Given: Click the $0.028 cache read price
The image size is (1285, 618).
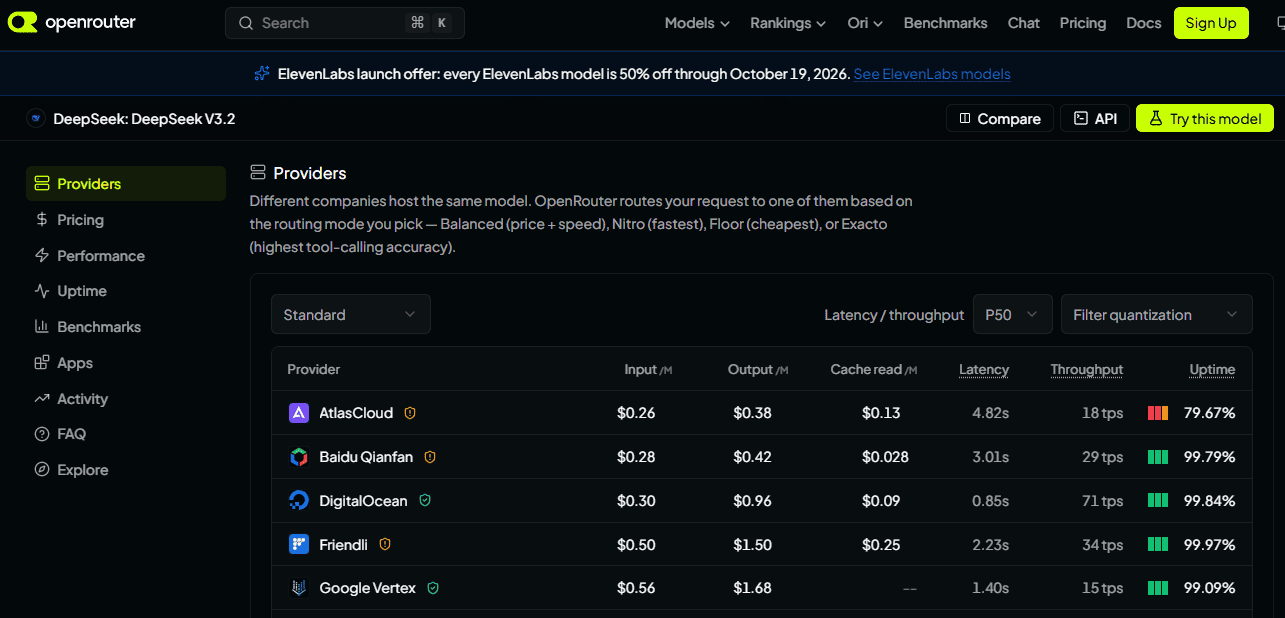Looking at the screenshot, I should click(x=886, y=457).
